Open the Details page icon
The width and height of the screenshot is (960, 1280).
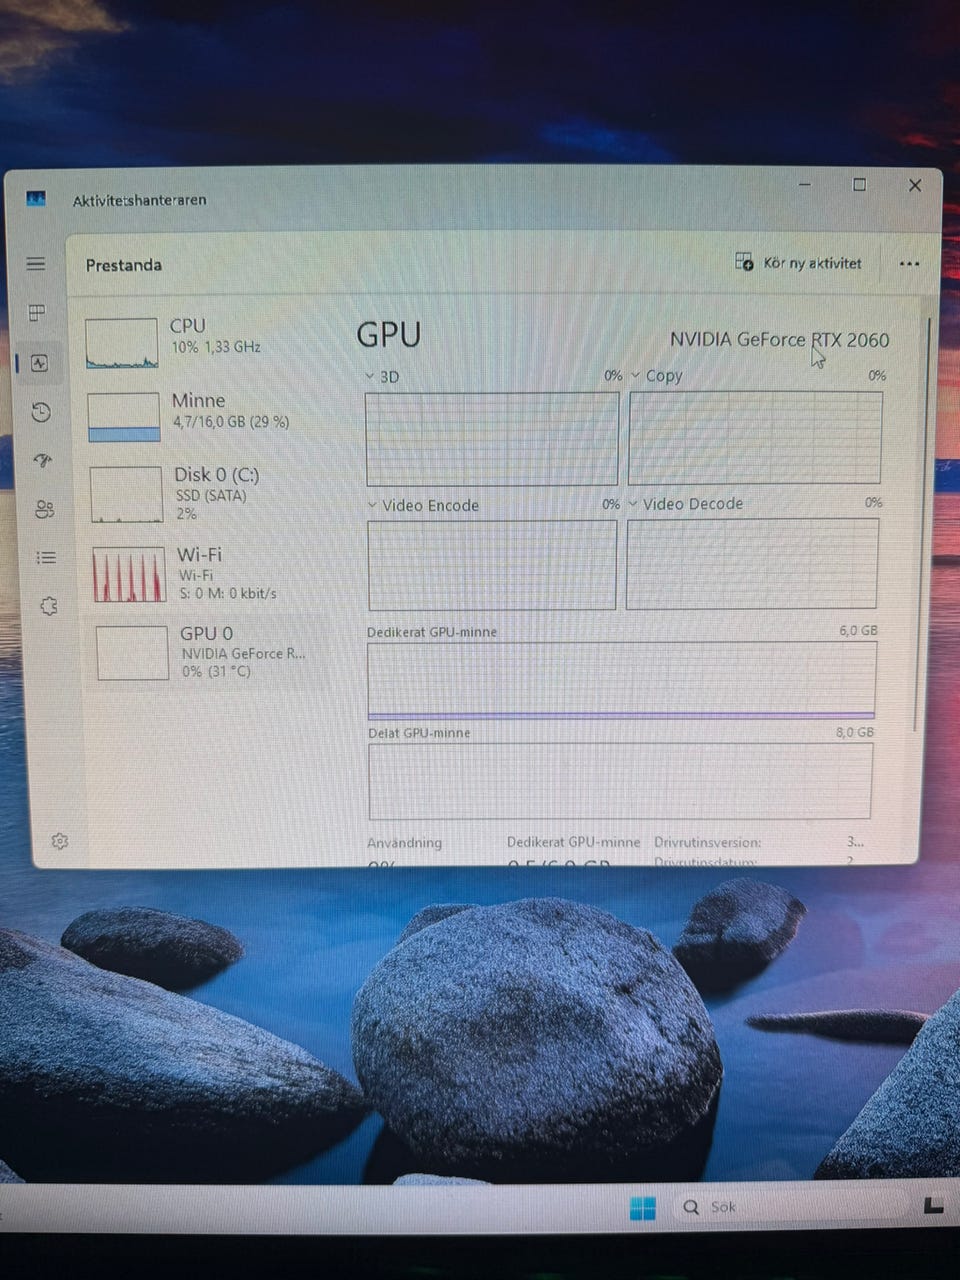click(x=46, y=558)
